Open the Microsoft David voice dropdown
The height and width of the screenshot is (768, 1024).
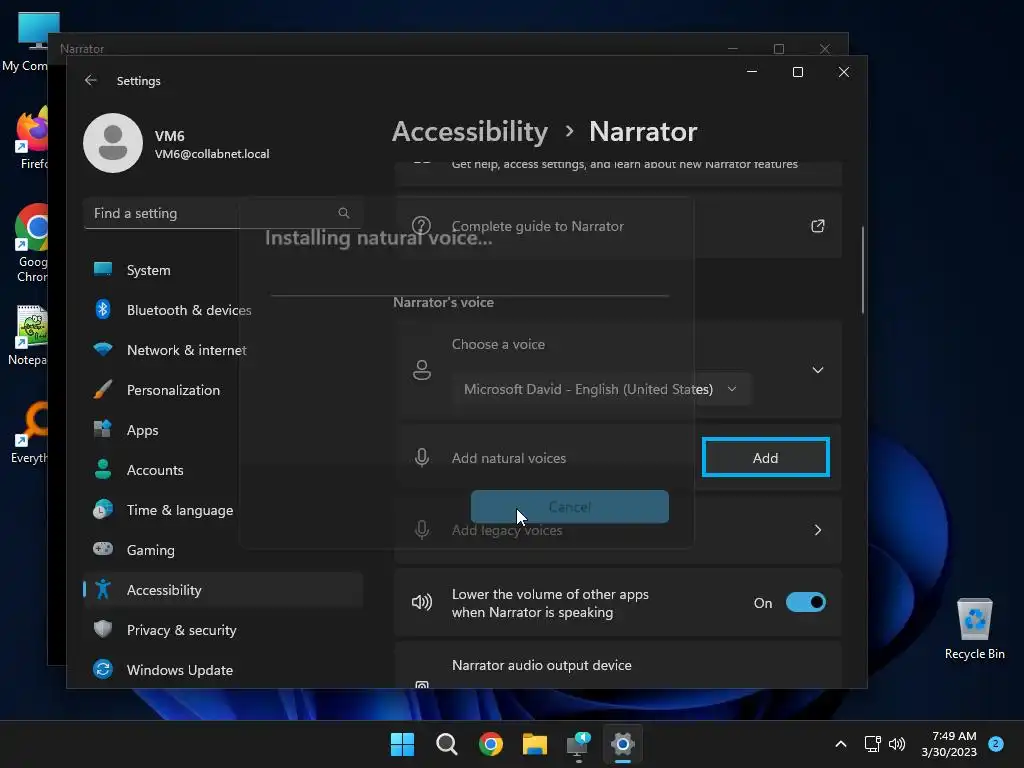click(601, 389)
